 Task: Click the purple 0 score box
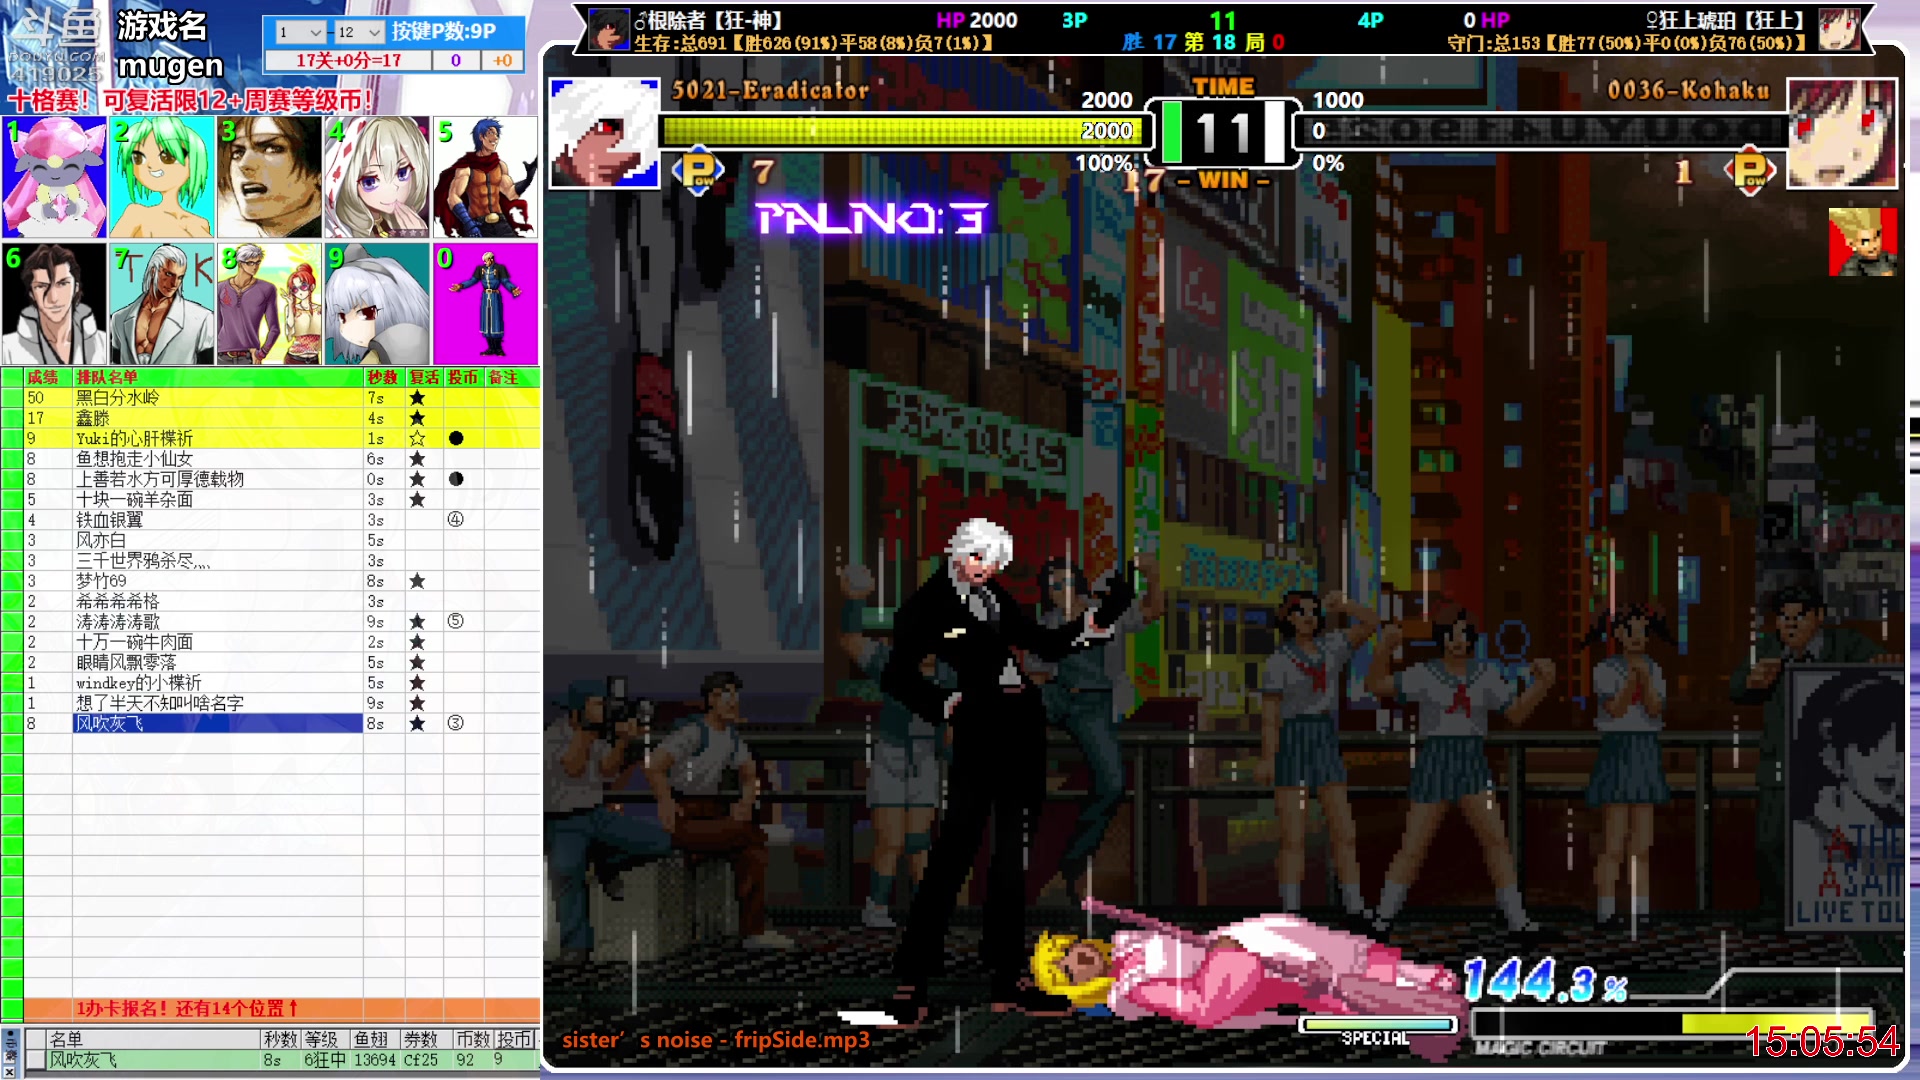coord(456,60)
